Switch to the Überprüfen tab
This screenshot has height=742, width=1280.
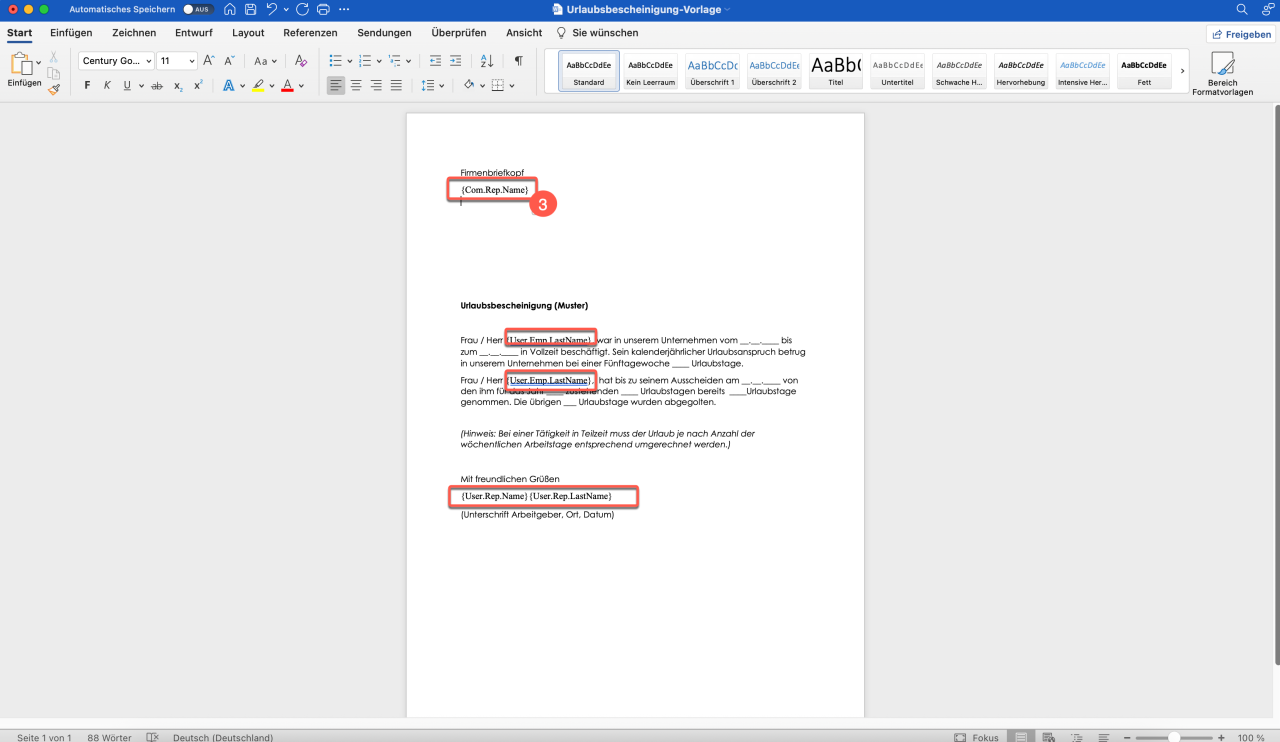(459, 33)
